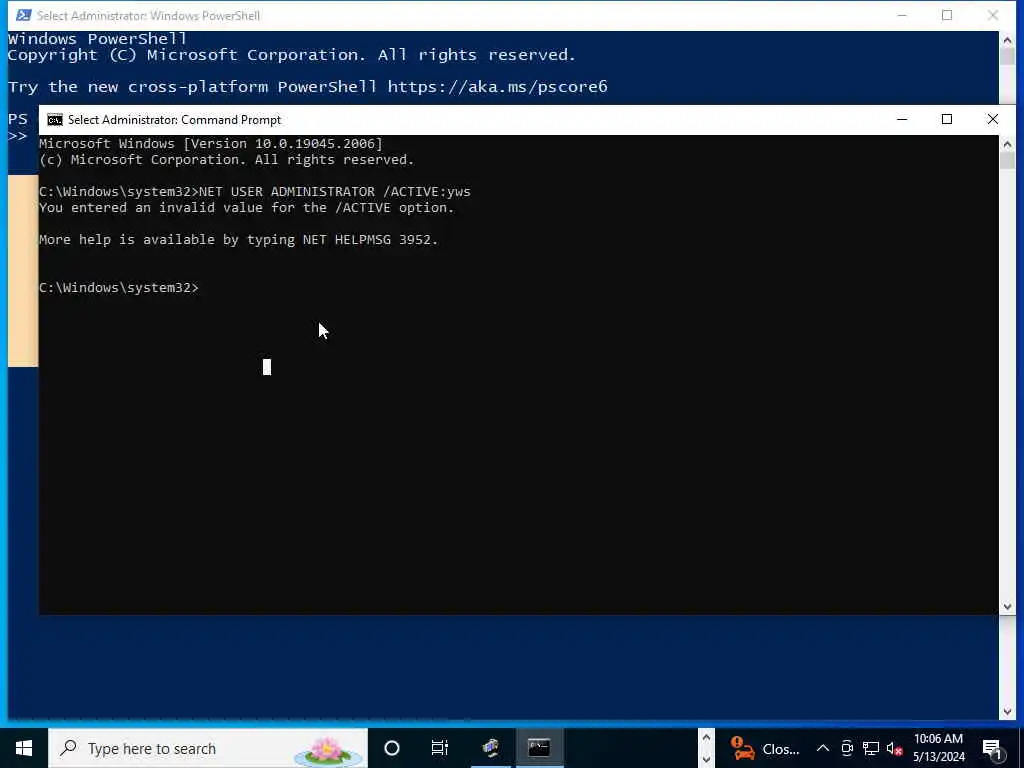
Task: Click '(c) Microsoft Corporation' line in Command Prompt
Action: point(227,159)
